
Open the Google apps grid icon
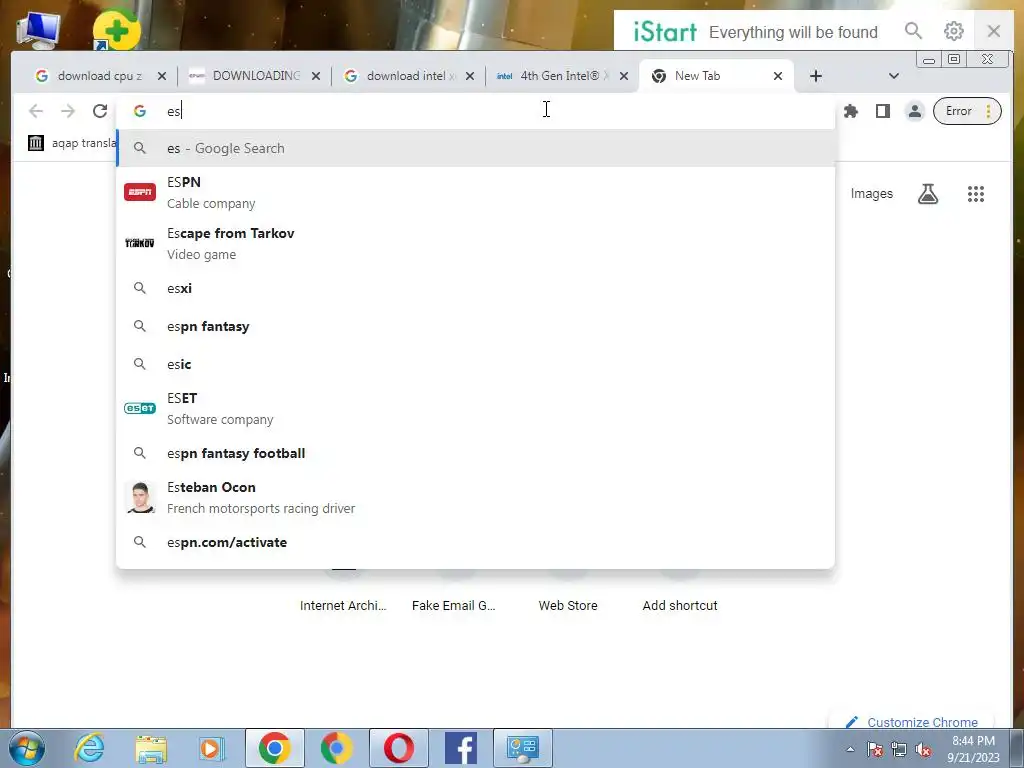976,194
